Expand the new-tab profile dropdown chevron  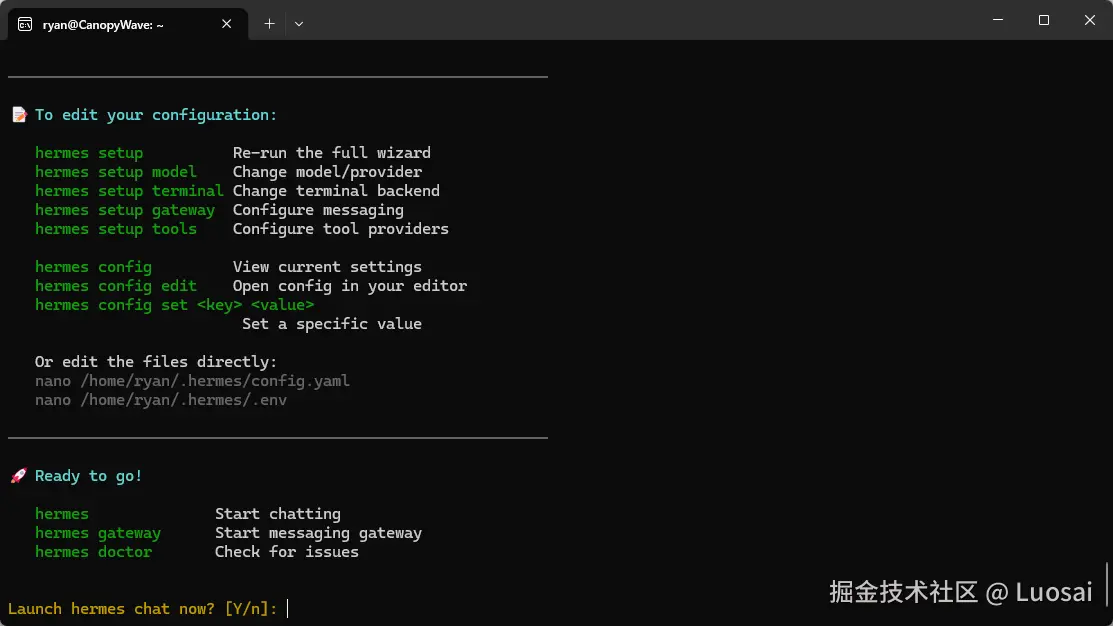click(x=298, y=24)
